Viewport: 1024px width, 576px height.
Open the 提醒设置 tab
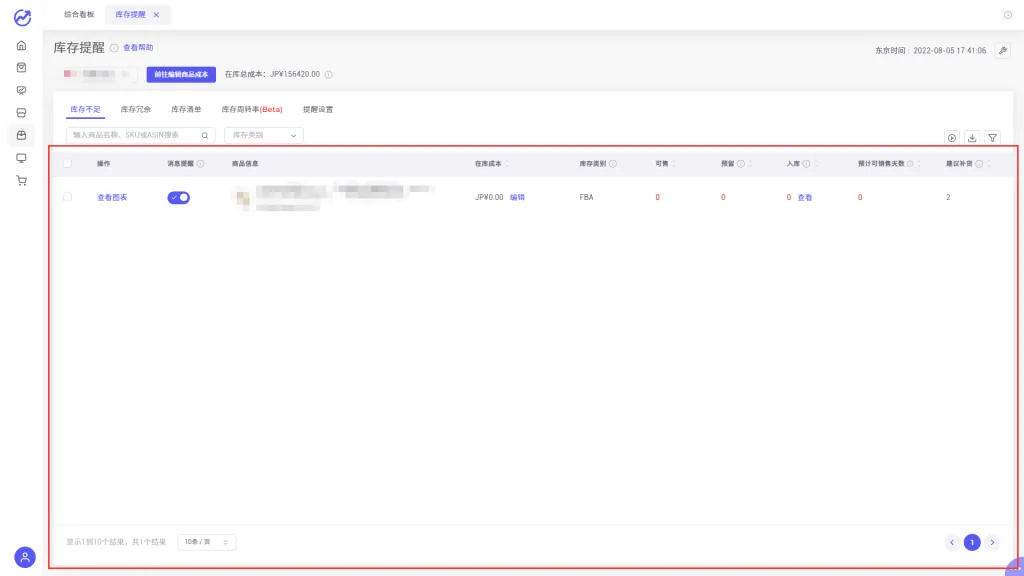(x=318, y=109)
